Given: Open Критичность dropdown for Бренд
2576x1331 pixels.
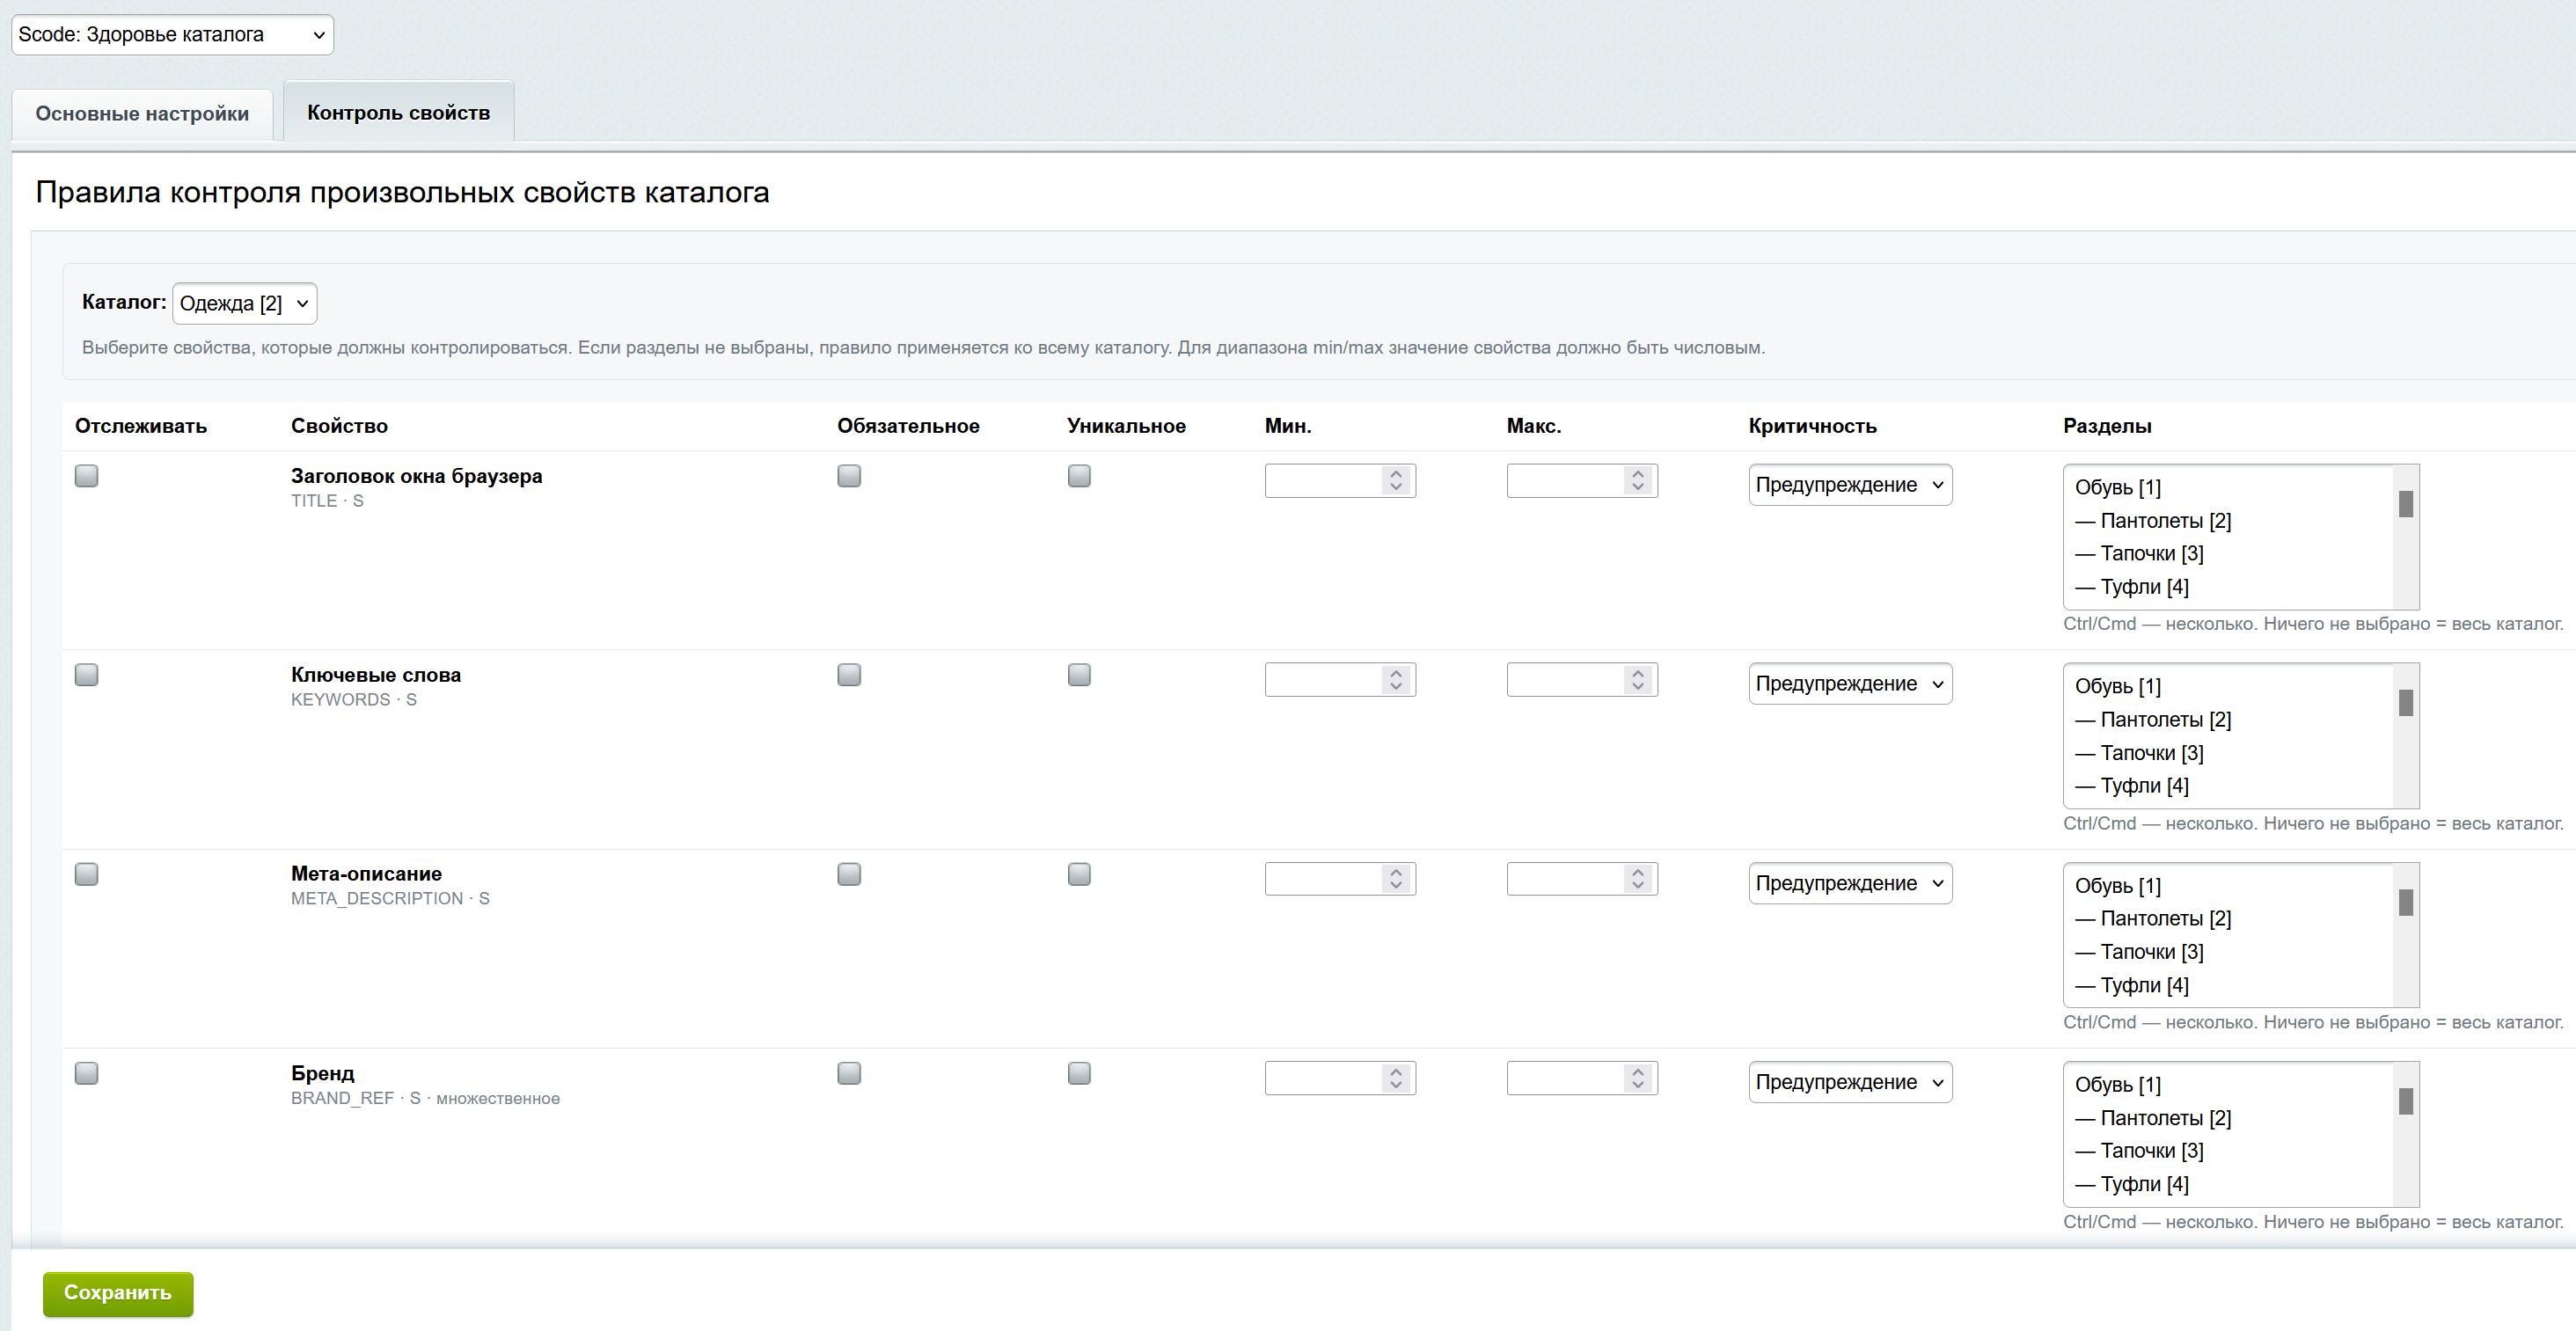Looking at the screenshot, I should tap(1850, 1082).
